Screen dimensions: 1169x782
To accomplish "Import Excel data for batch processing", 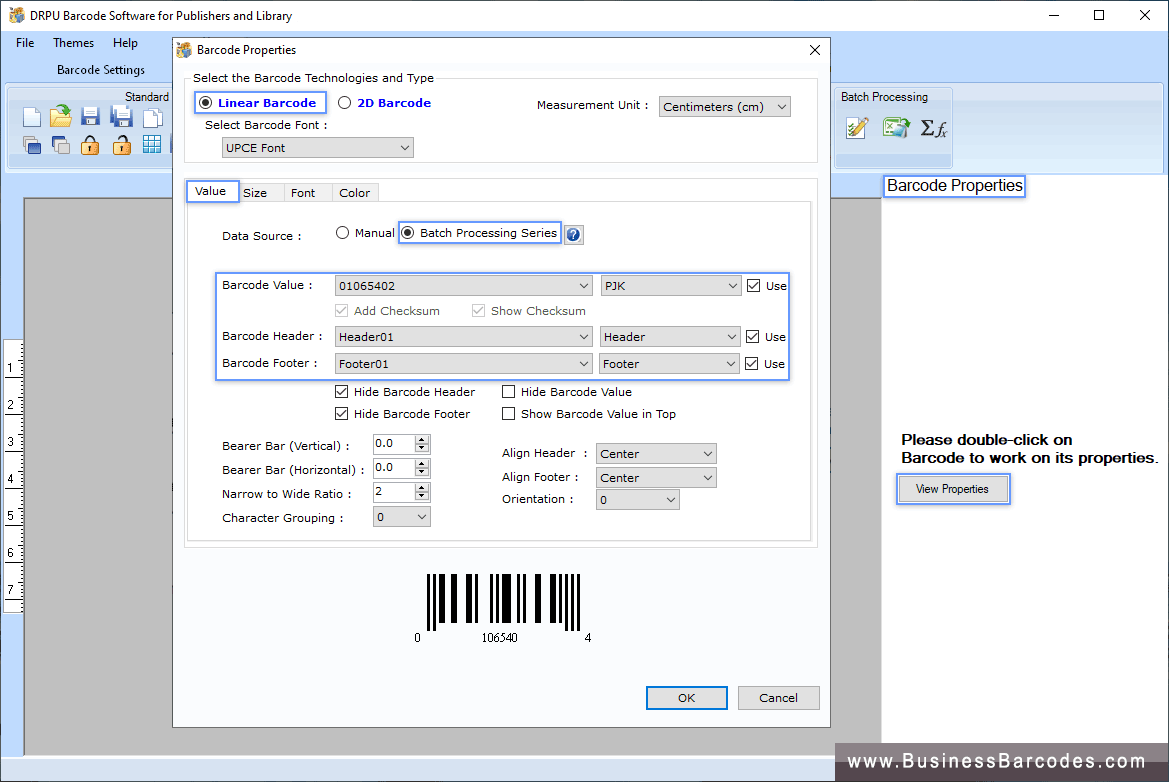I will coord(895,128).
